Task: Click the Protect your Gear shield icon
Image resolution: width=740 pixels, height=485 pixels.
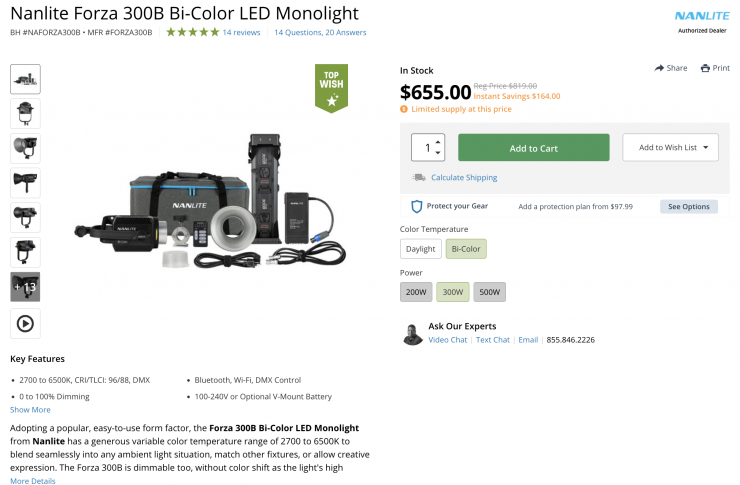Action: tap(417, 207)
